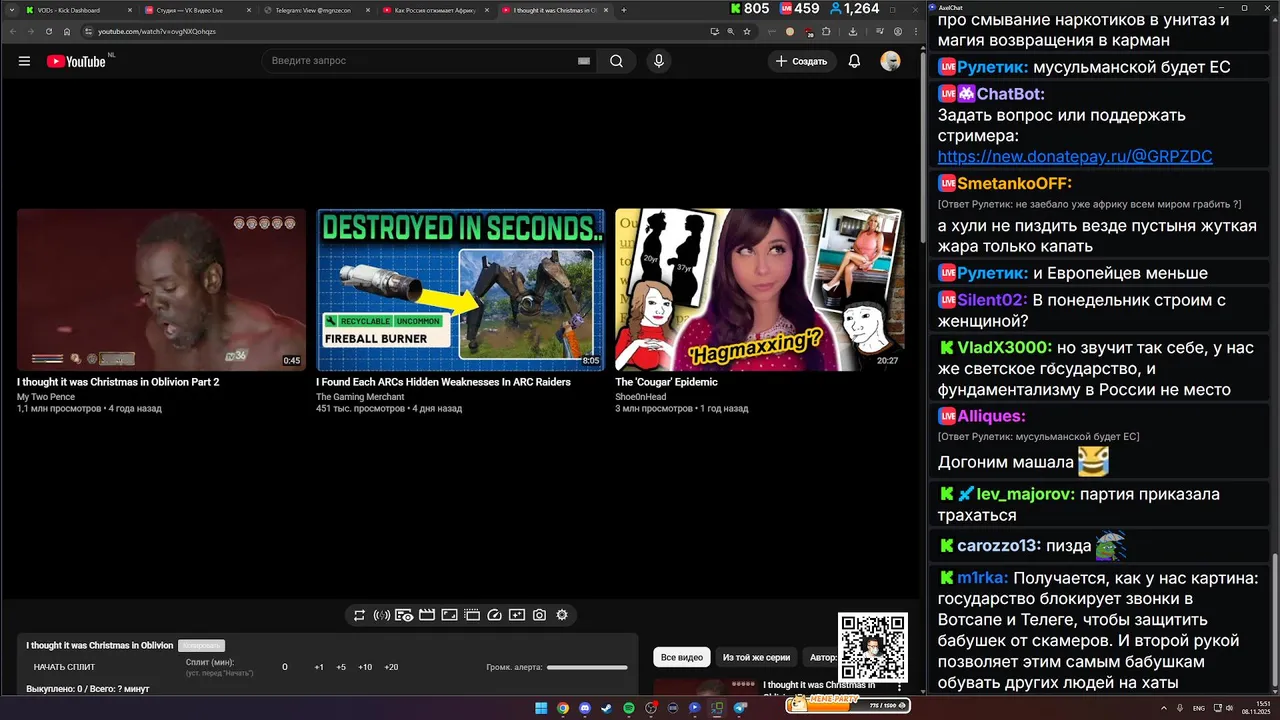Click the eye overlay icon in player toolbar
This screenshot has height=720, width=1280.
(404, 615)
